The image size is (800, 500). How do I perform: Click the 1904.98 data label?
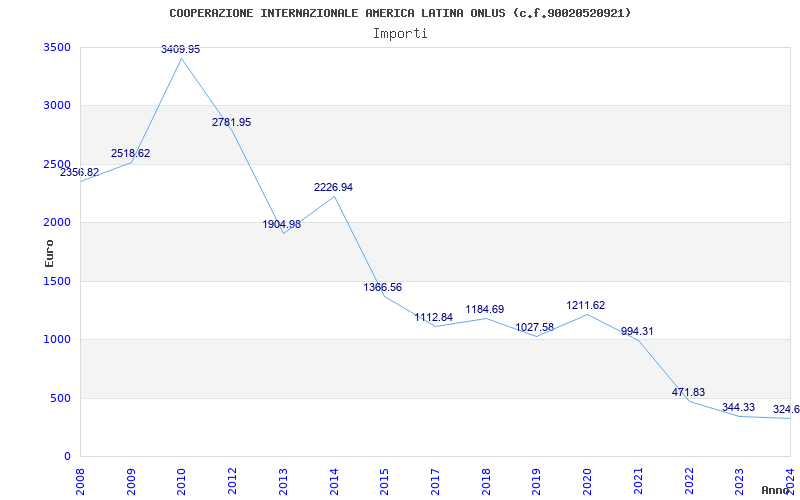(282, 224)
